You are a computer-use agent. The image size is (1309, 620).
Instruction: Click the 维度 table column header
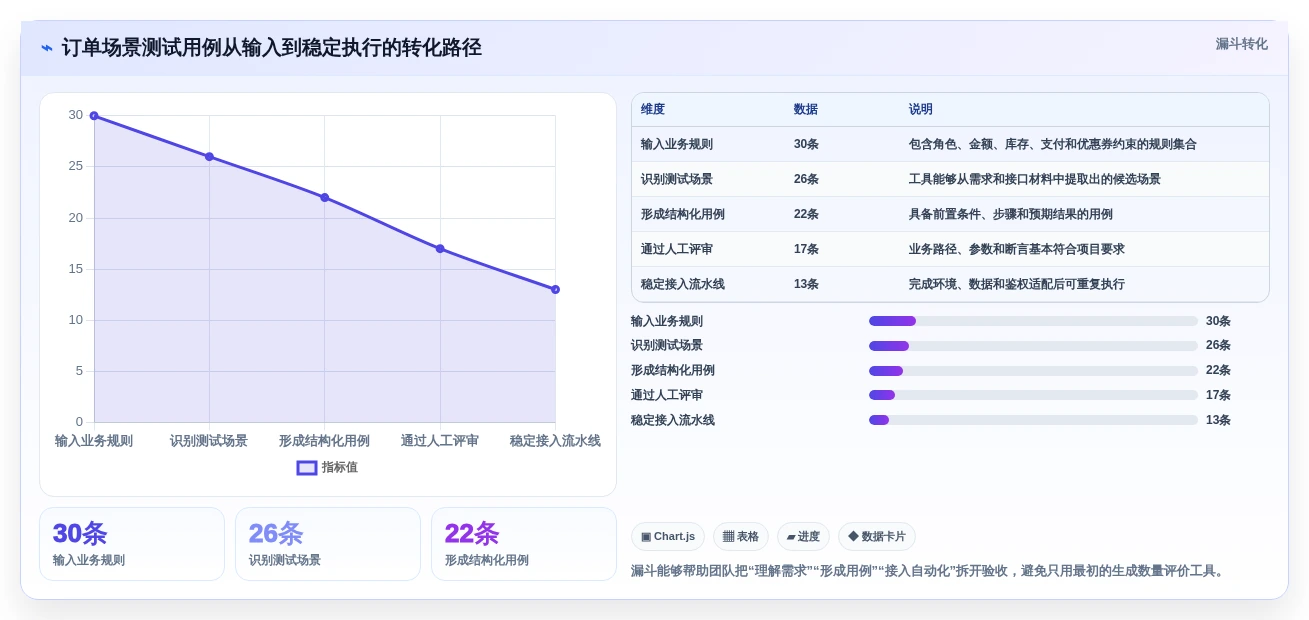click(x=653, y=109)
